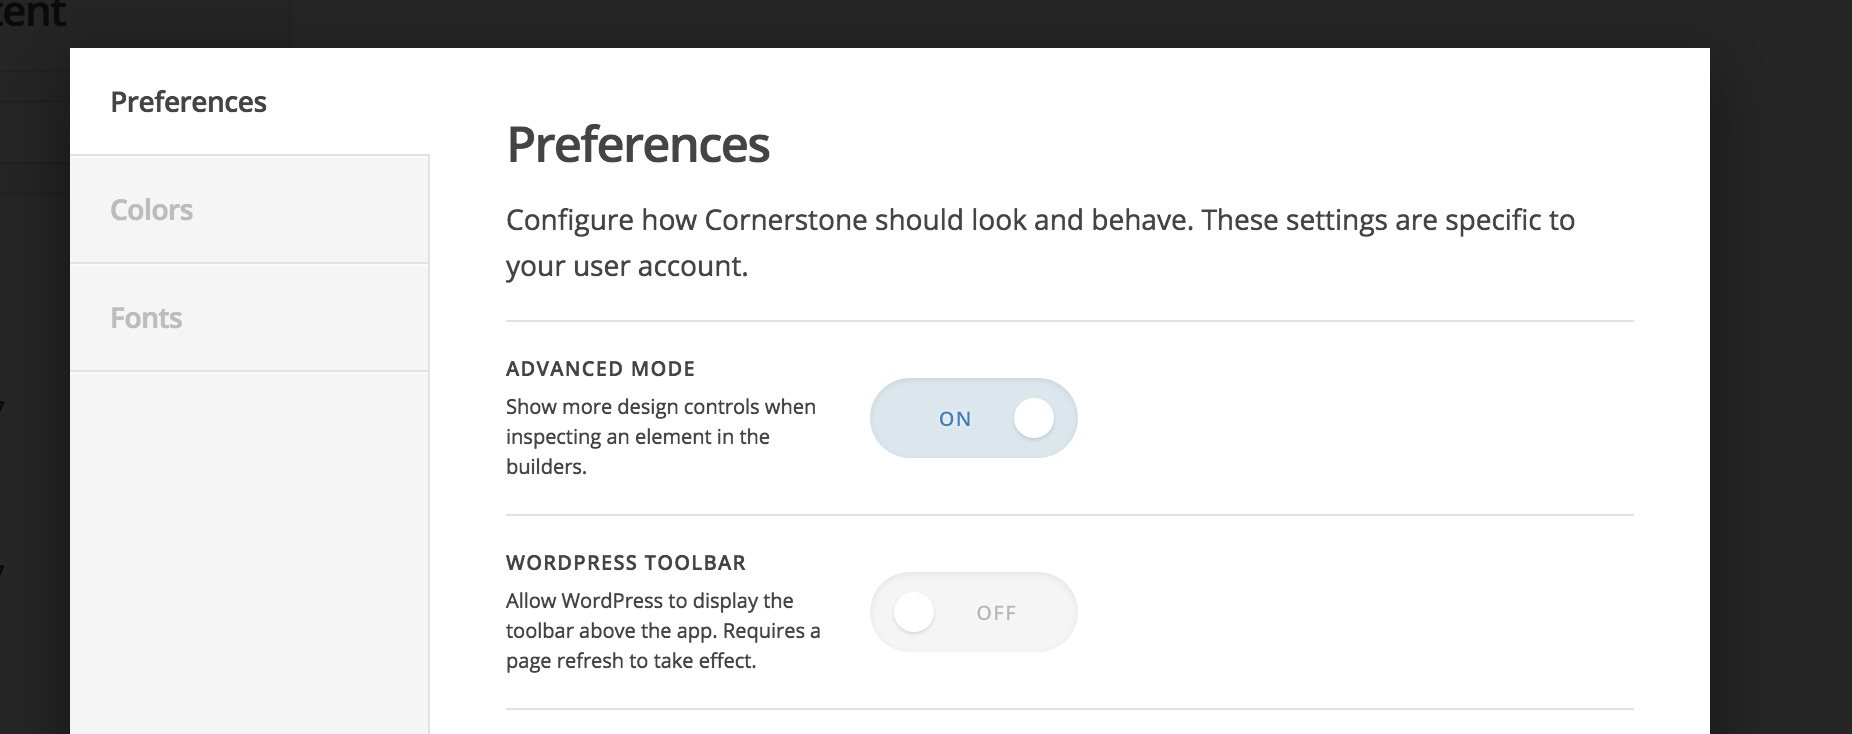Image resolution: width=1852 pixels, height=734 pixels.
Task: Click empty sidebar area below Fonts
Action: tap(250, 550)
